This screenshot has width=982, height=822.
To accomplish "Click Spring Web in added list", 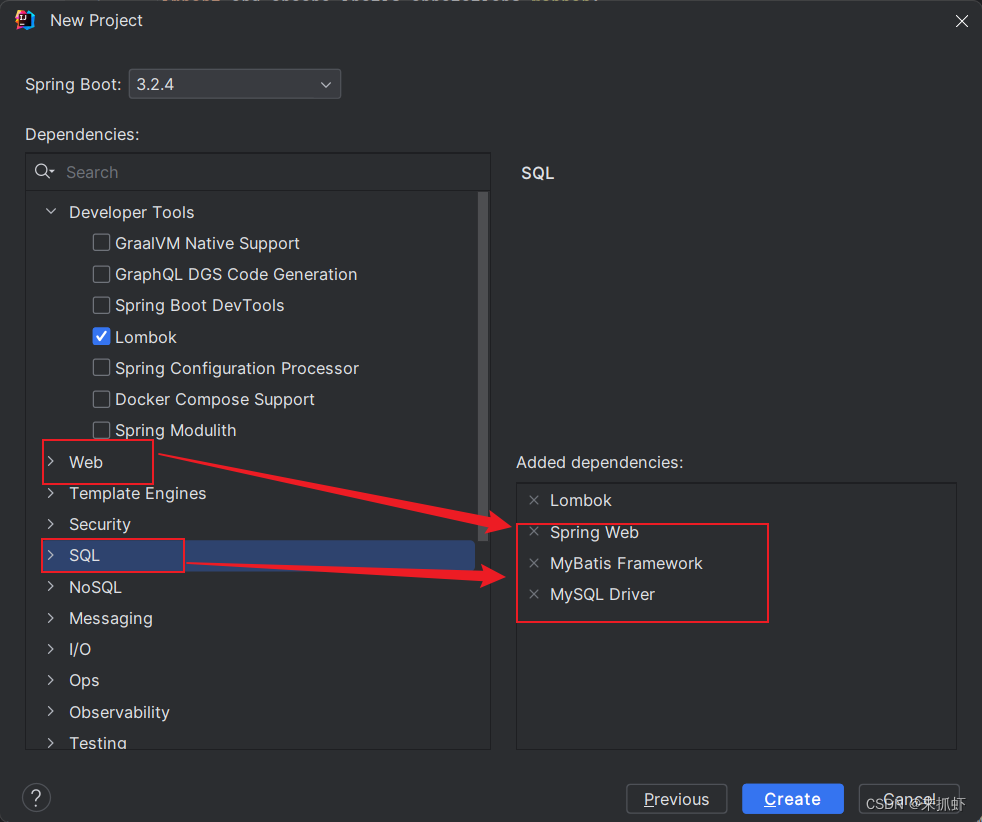I will pyautogui.click(x=594, y=532).
